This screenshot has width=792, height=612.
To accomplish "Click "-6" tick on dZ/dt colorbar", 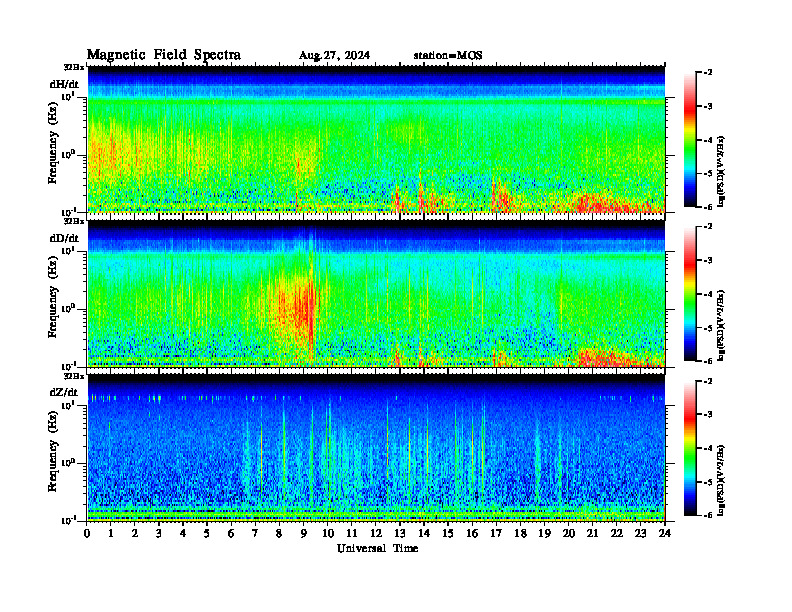I will click(x=708, y=515).
